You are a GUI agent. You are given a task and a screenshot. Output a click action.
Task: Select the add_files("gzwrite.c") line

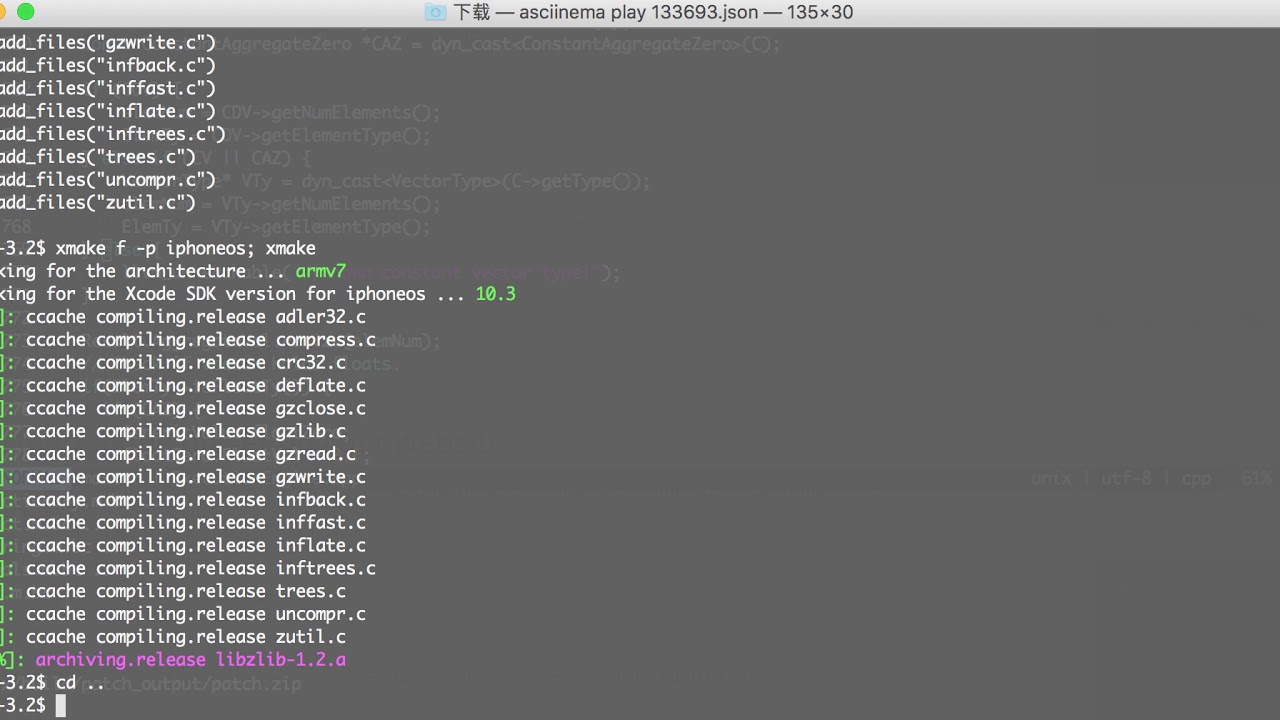[x=108, y=42]
